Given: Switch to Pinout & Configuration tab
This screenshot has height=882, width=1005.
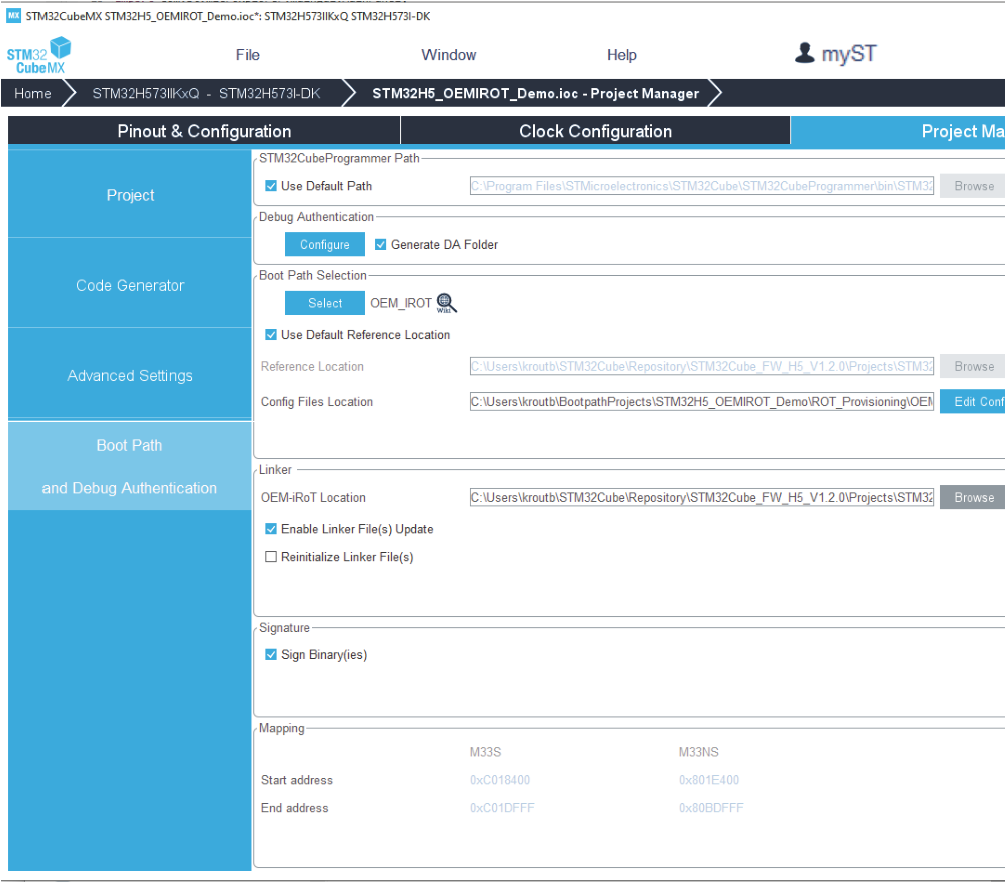Looking at the screenshot, I should coord(204,131).
